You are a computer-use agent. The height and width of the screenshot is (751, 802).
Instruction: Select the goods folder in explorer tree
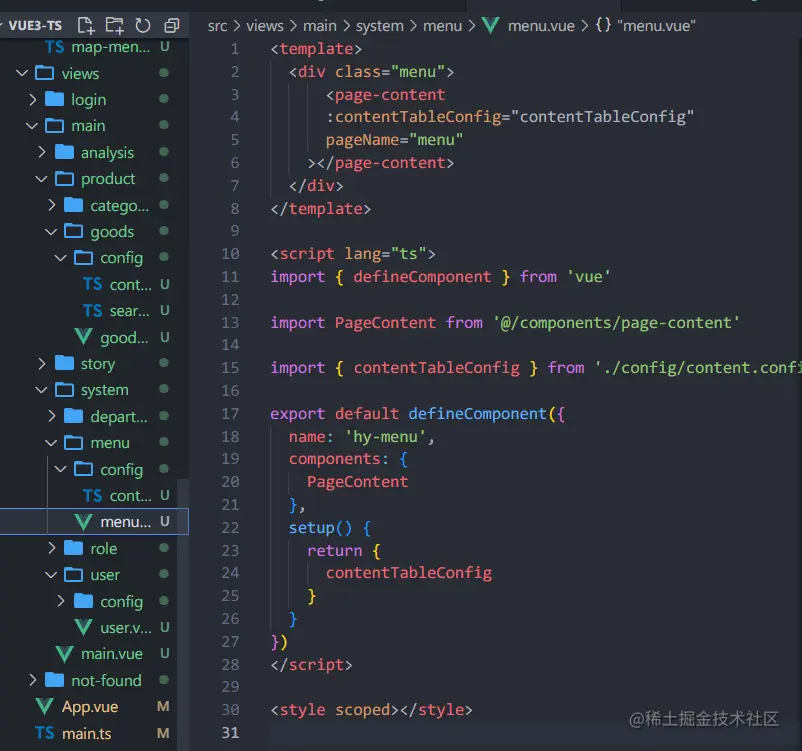pyautogui.click(x=112, y=232)
